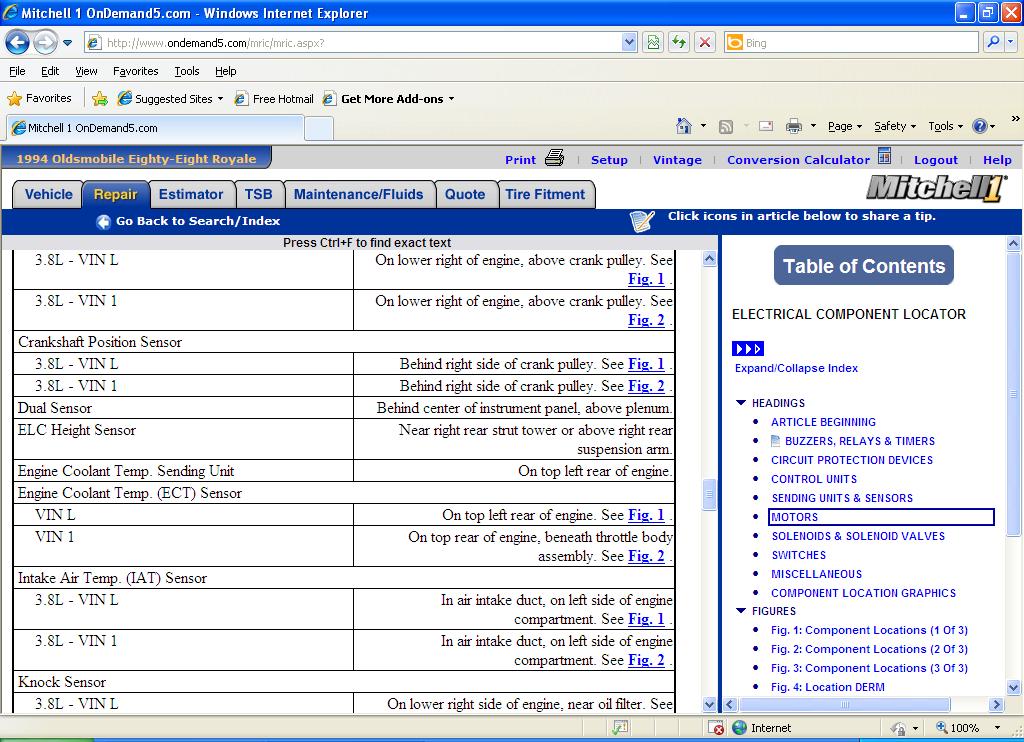
Task: Collapse the HEADINGS section in Table of Contents
Action: (741, 403)
